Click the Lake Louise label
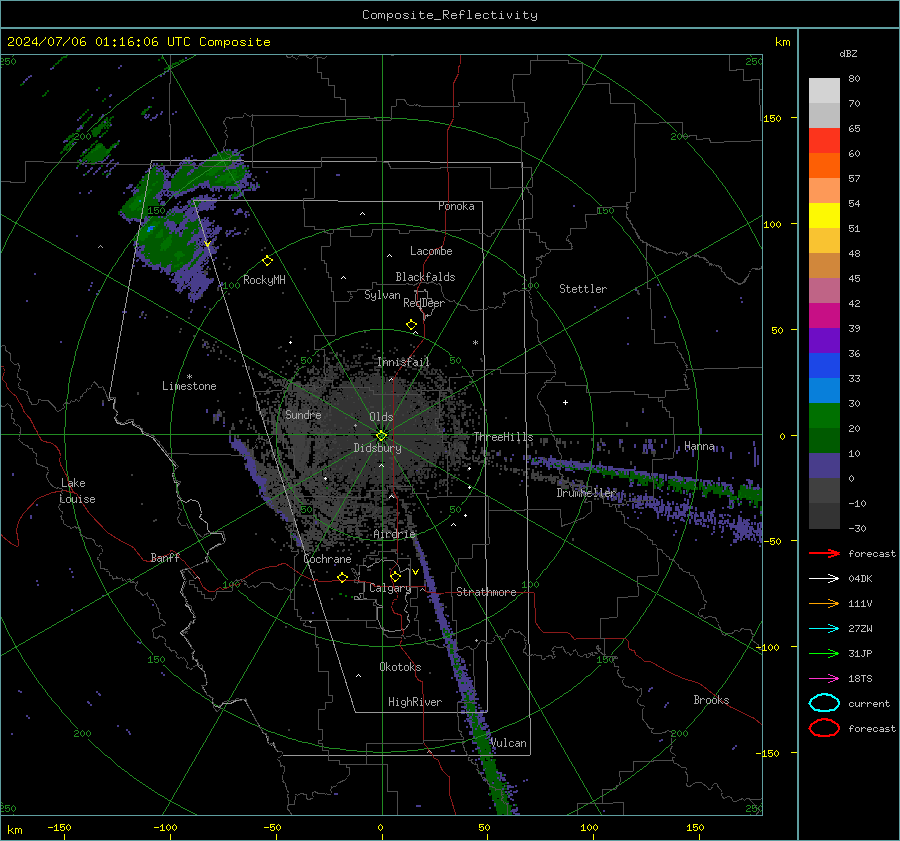The height and width of the screenshot is (841, 900). click(x=78, y=491)
